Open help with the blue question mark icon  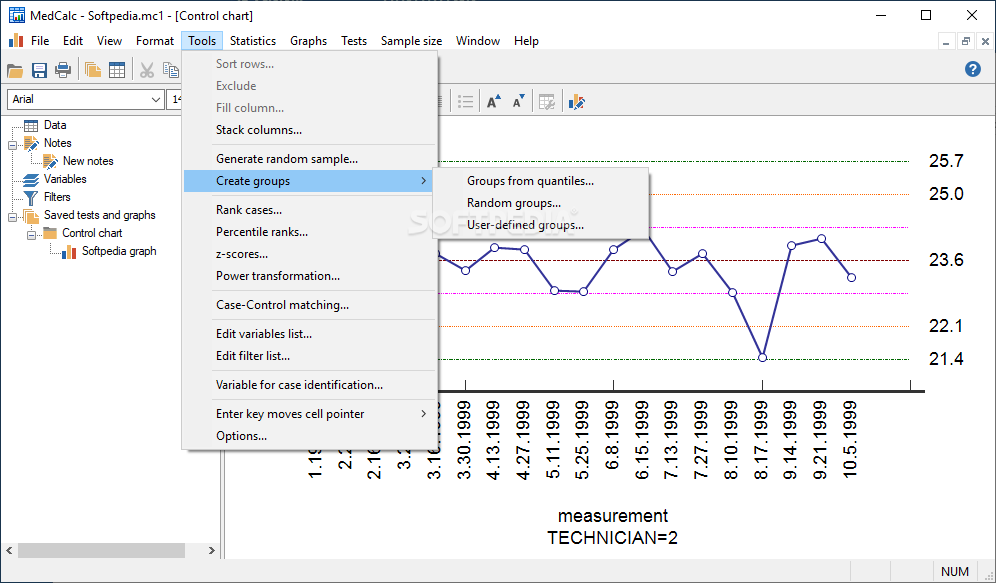(x=972, y=69)
